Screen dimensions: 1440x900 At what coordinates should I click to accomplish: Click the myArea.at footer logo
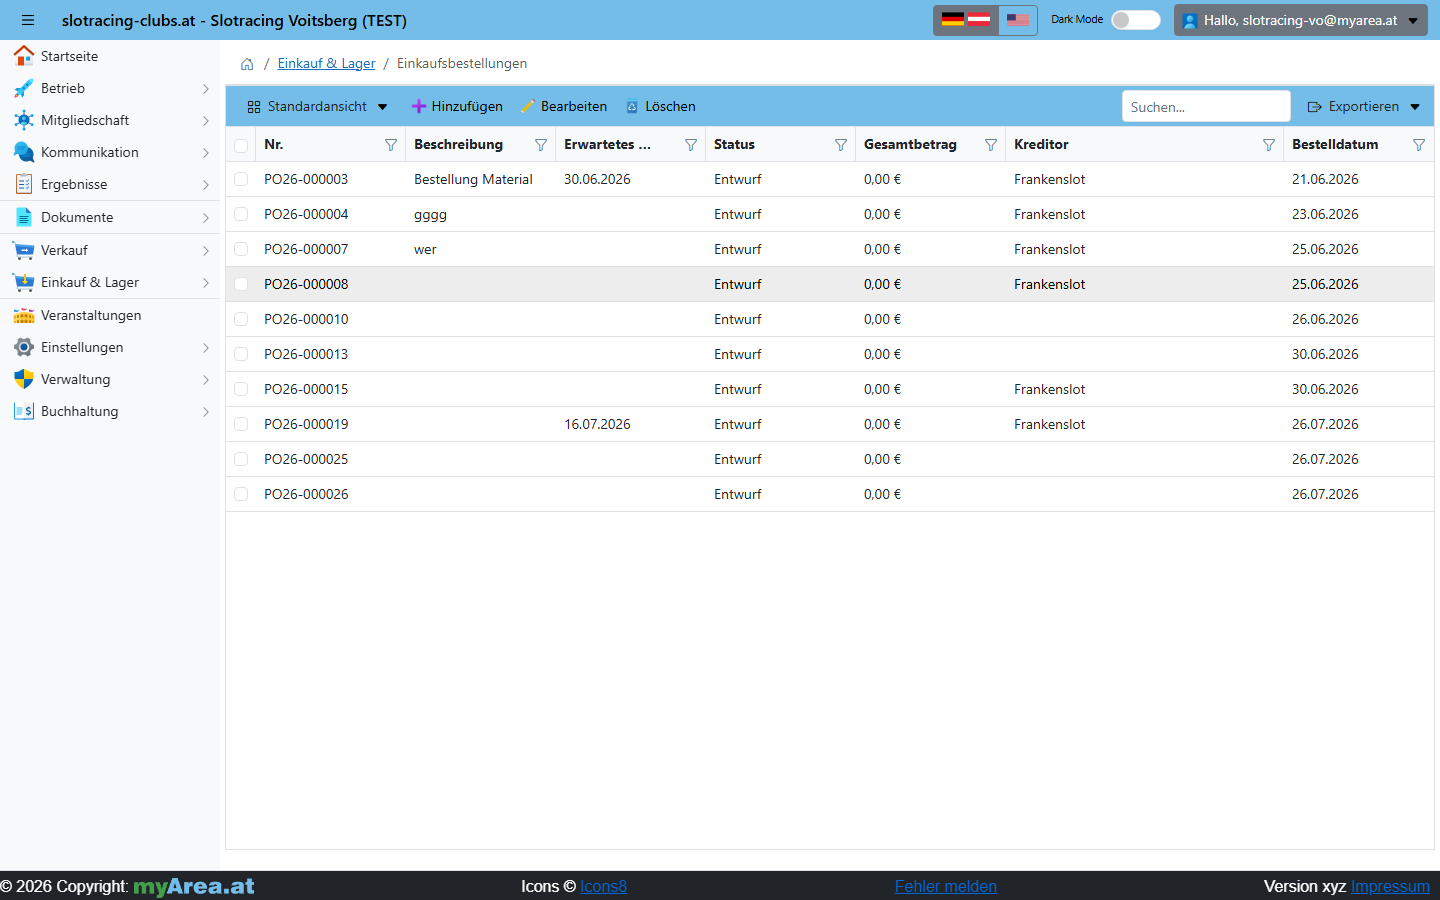tap(194, 886)
